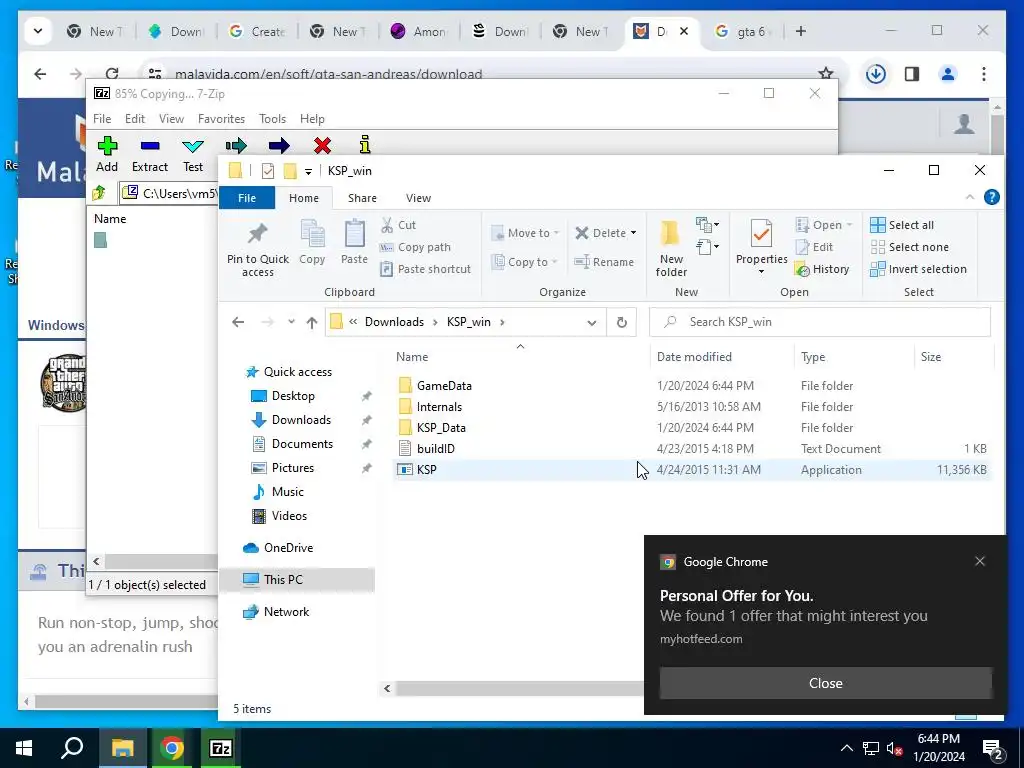Bookmark the page with the star icon
1024x768 pixels.
(826, 74)
